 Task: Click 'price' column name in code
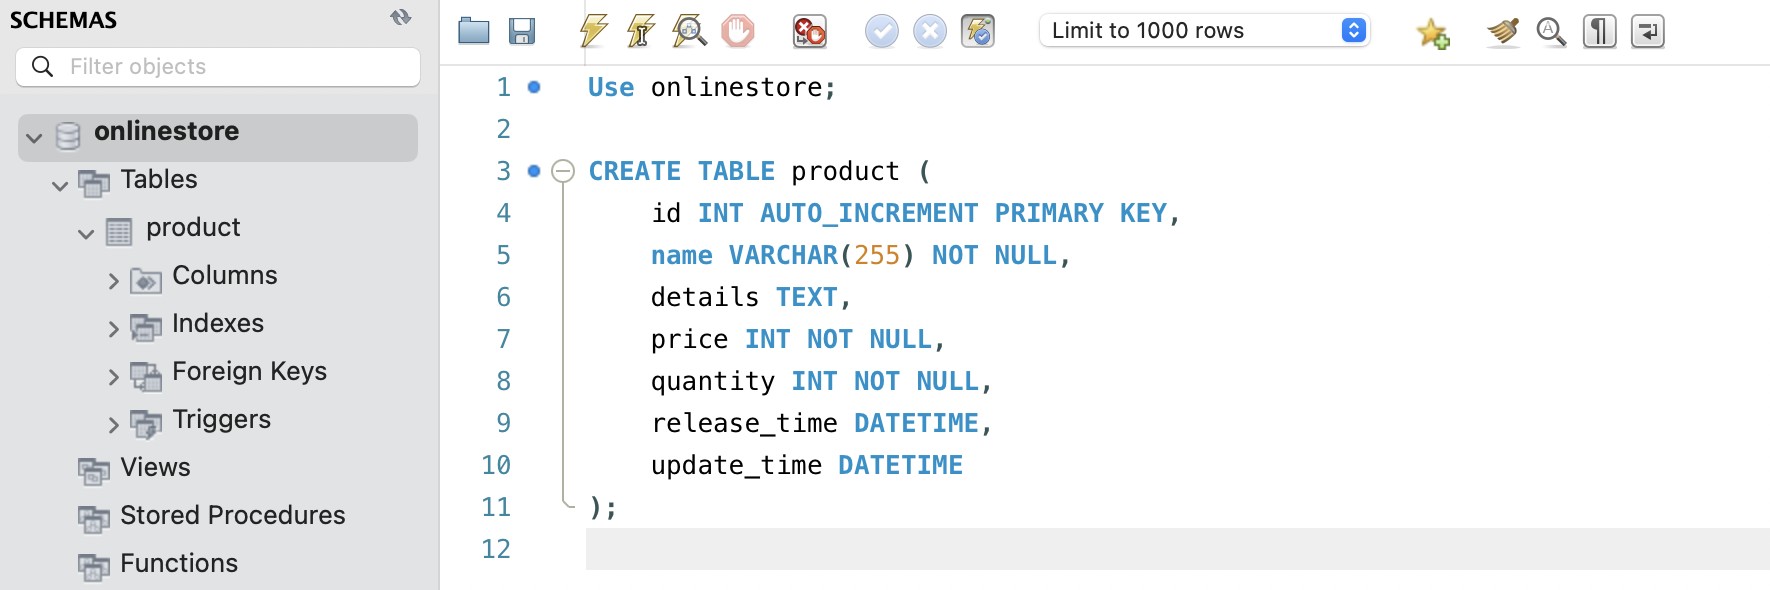click(x=690, y=339)
